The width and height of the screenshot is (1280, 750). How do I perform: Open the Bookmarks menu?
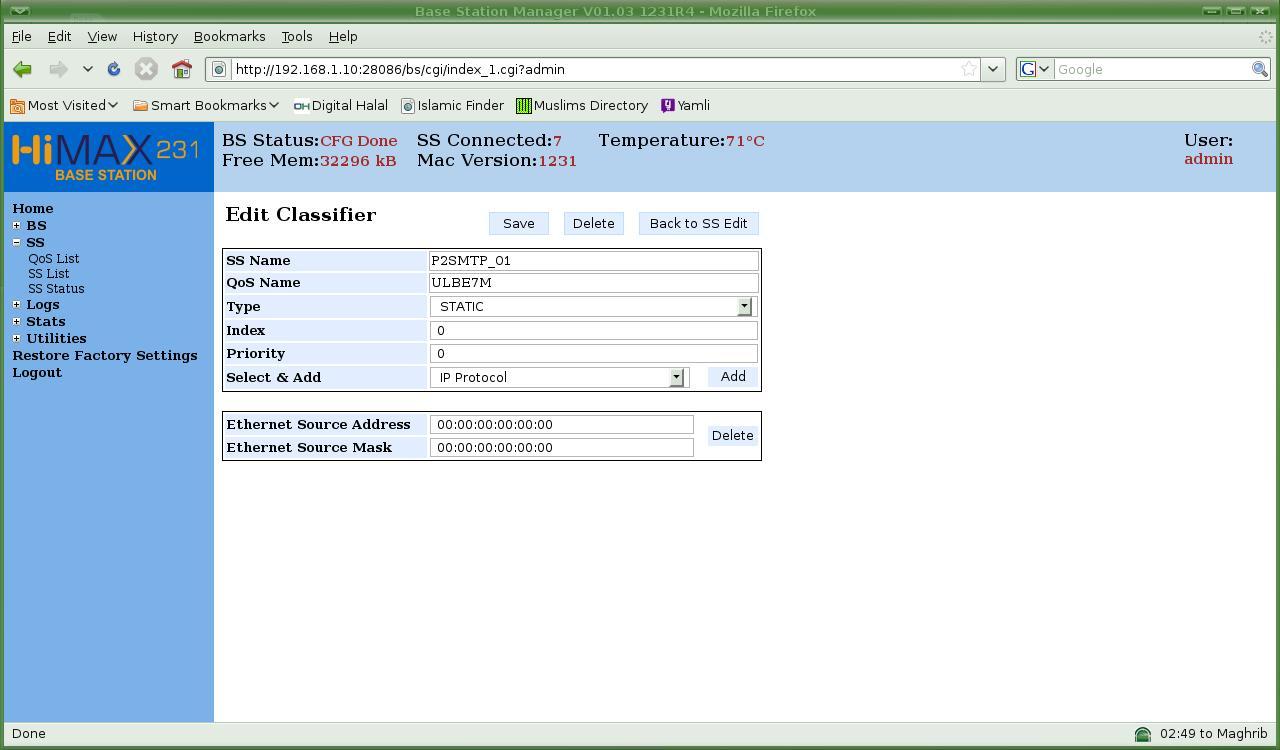(229, 36)
